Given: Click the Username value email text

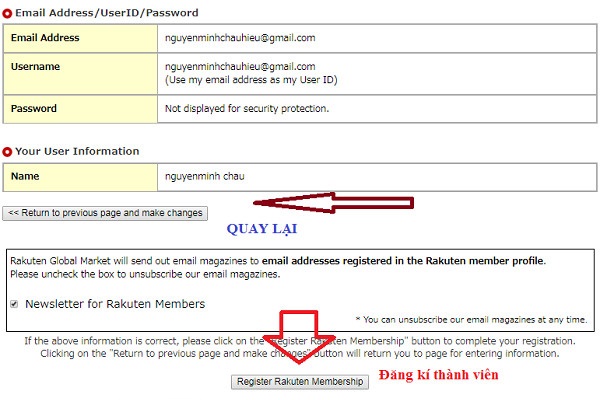Looking at the screenshot, I should 240,67.
